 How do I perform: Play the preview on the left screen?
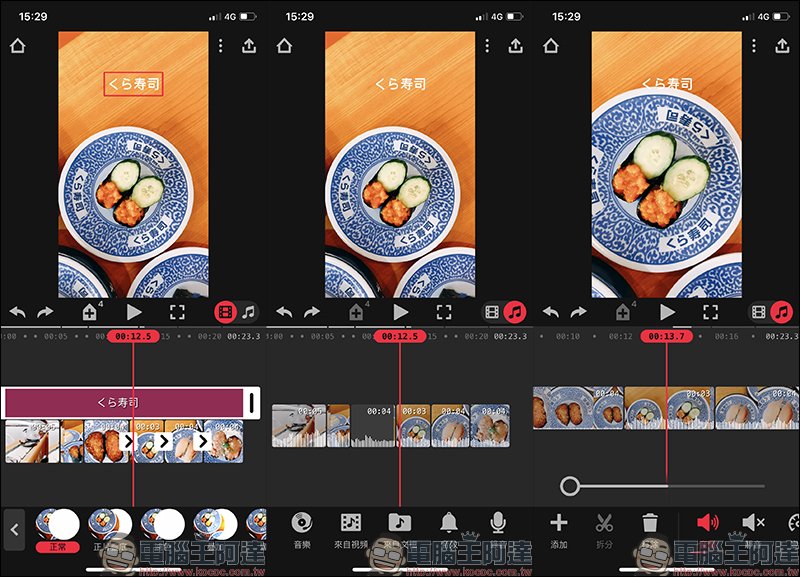[134, 312]
